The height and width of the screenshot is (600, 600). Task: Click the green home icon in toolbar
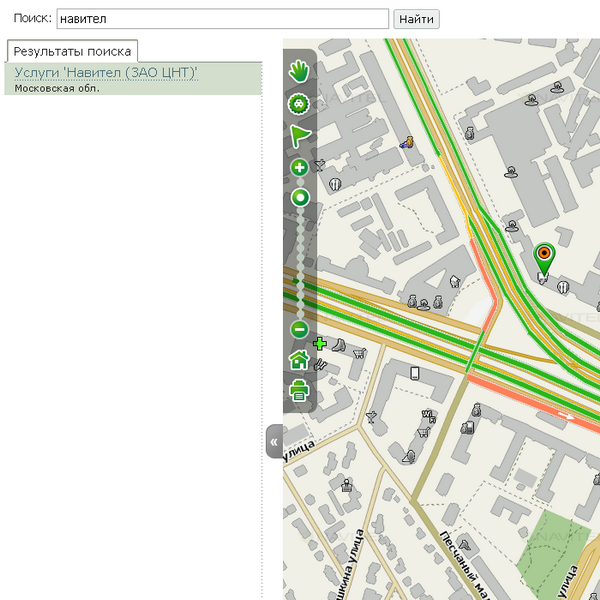click(x=298, y=360)
